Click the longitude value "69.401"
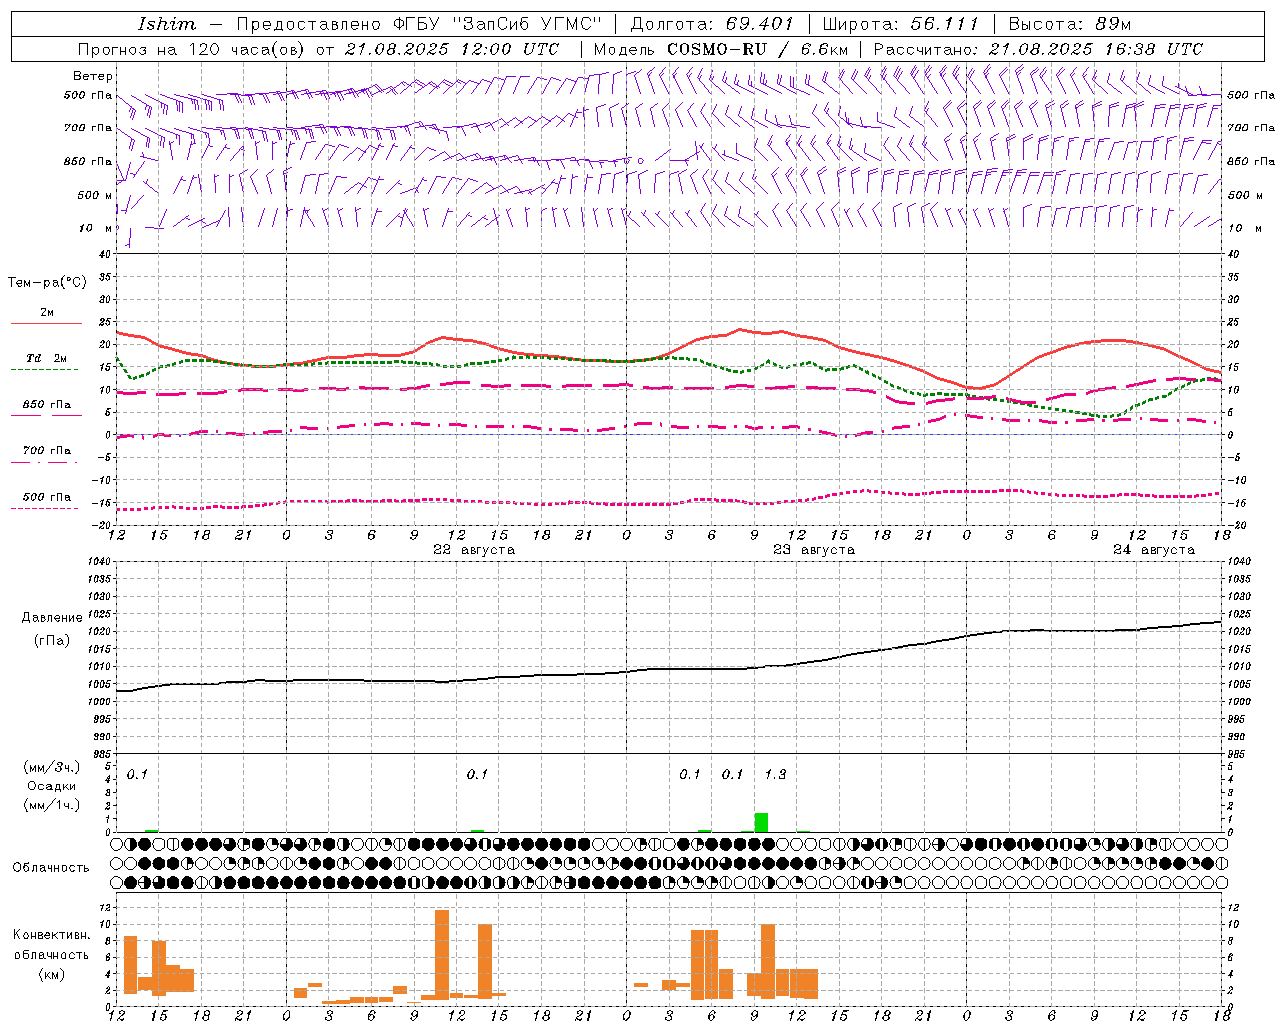1280x1024 pixels. [759, 24]
